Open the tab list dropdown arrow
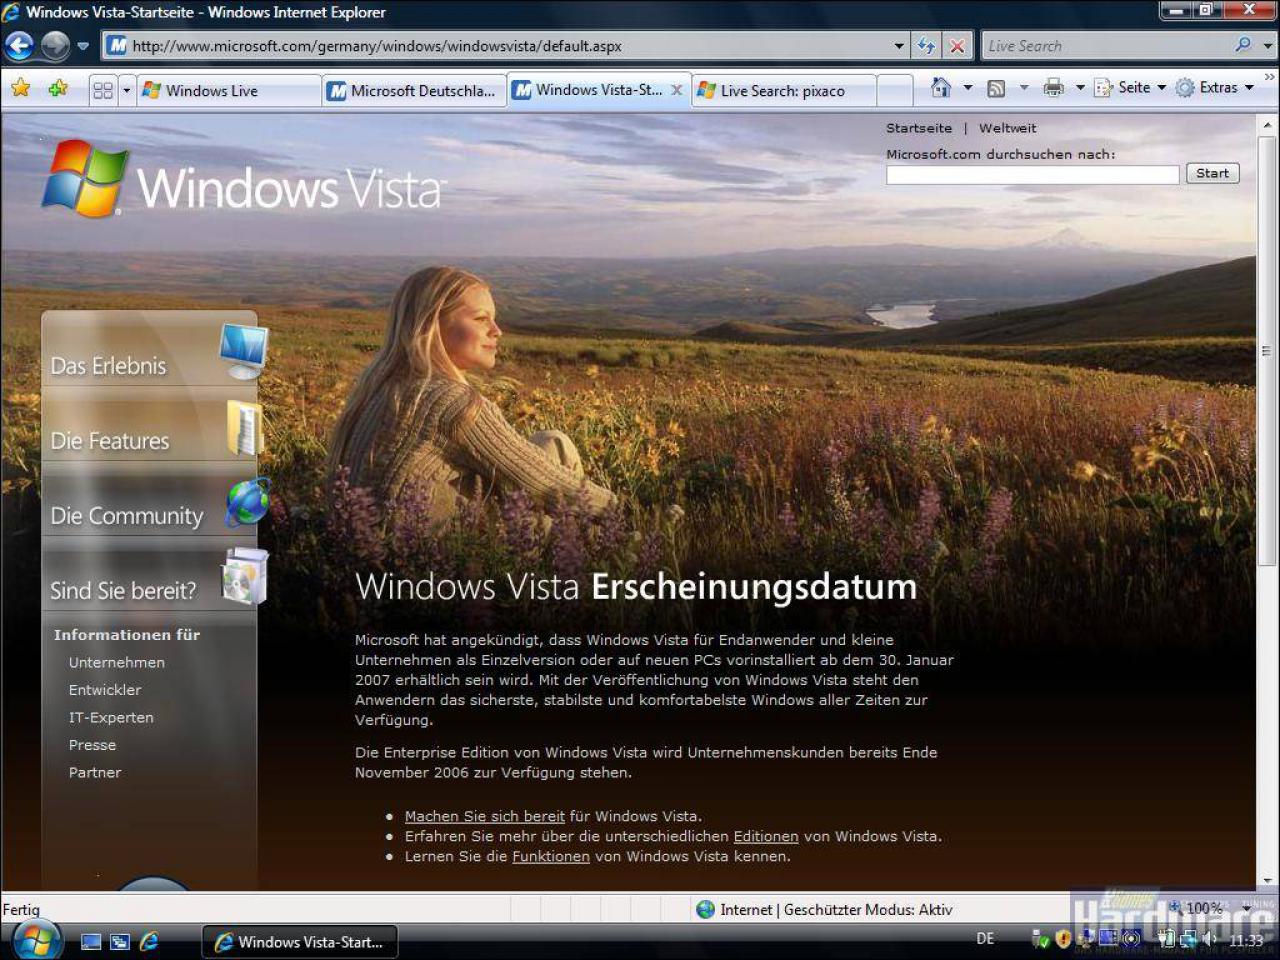 pyautogui.click(x=127, y=90)
